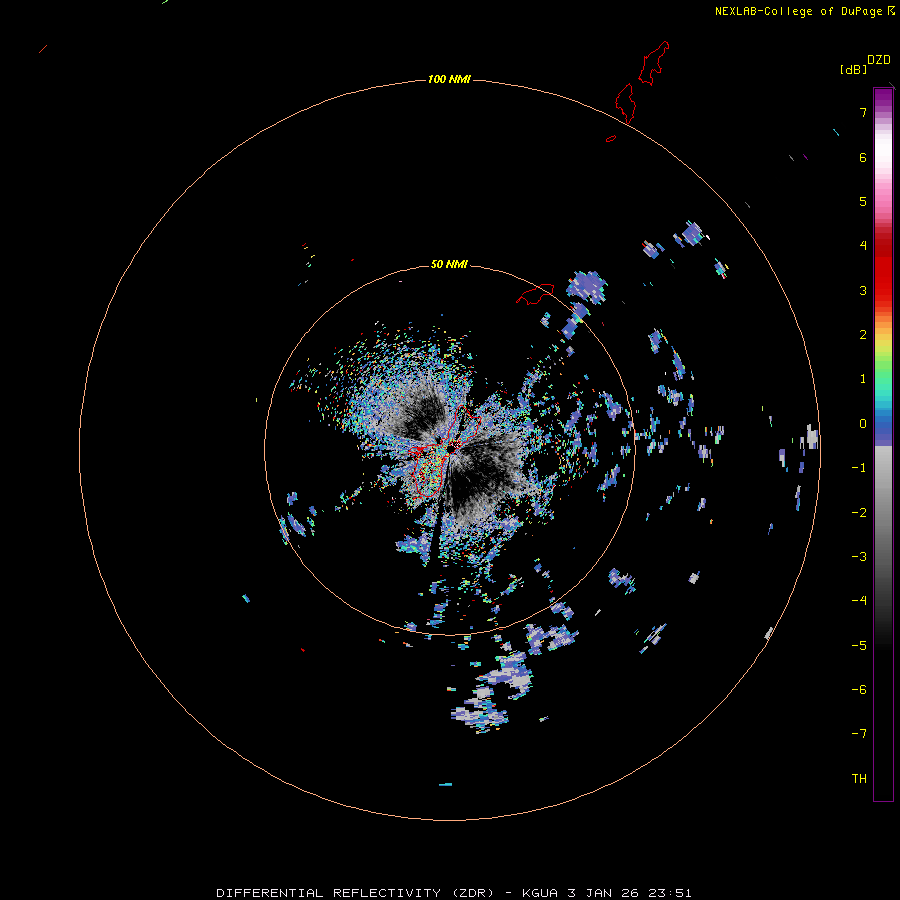Click the 50 NMI range ring label
The image size is (900, 900).
449,264
